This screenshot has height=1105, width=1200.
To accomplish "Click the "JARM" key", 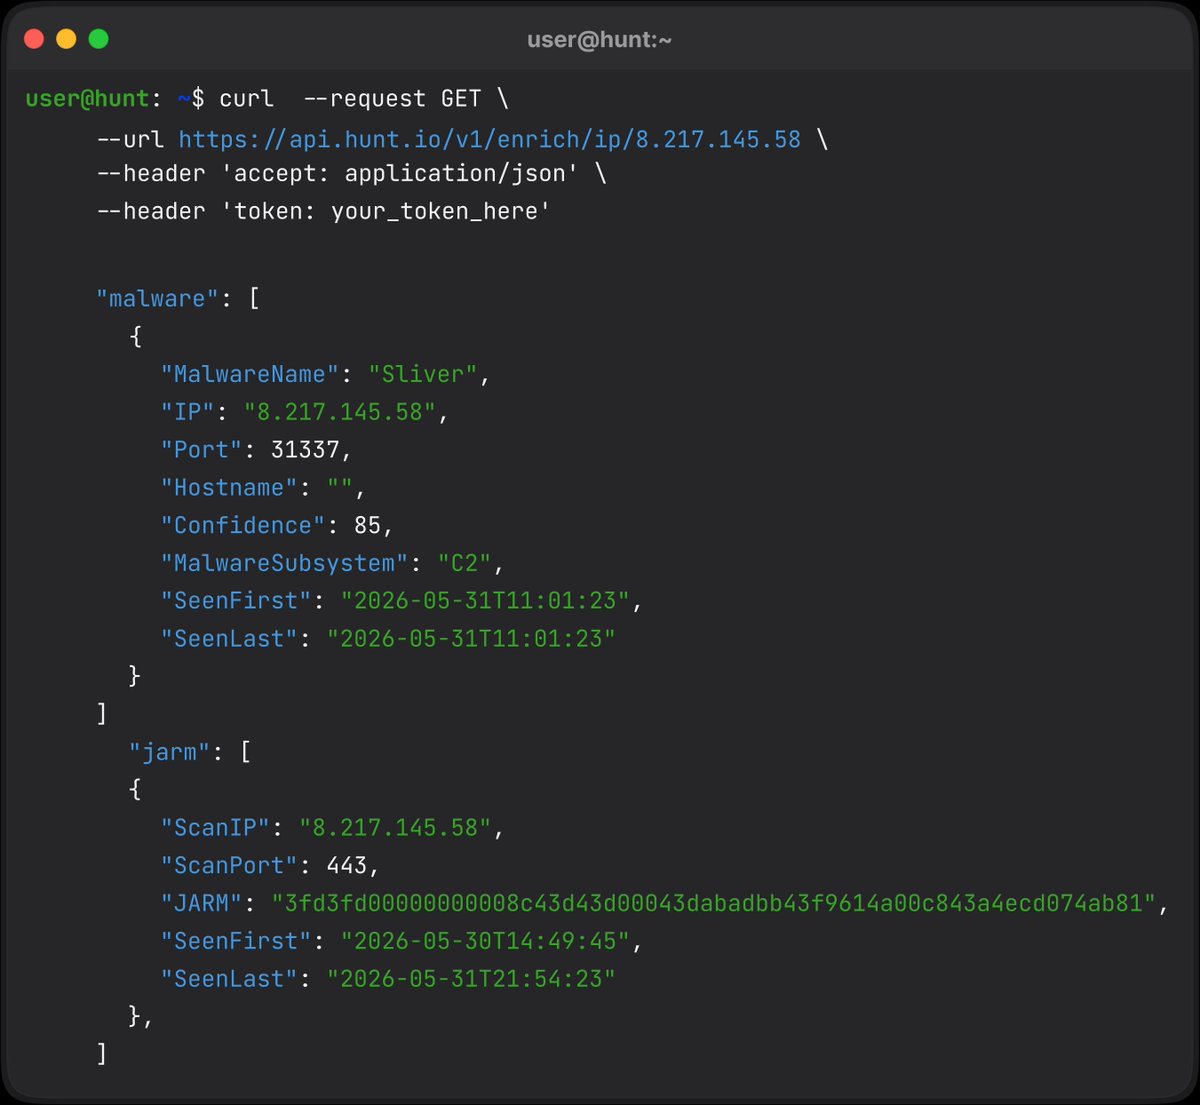I will [201, 904].
